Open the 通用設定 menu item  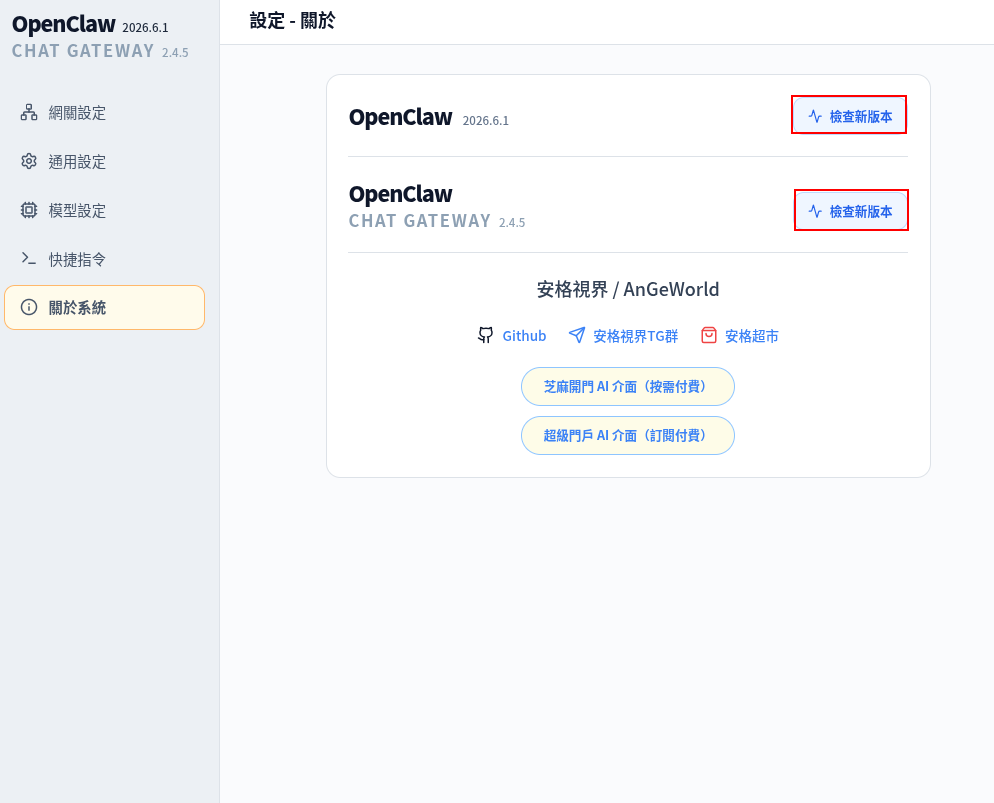[105, 162]
